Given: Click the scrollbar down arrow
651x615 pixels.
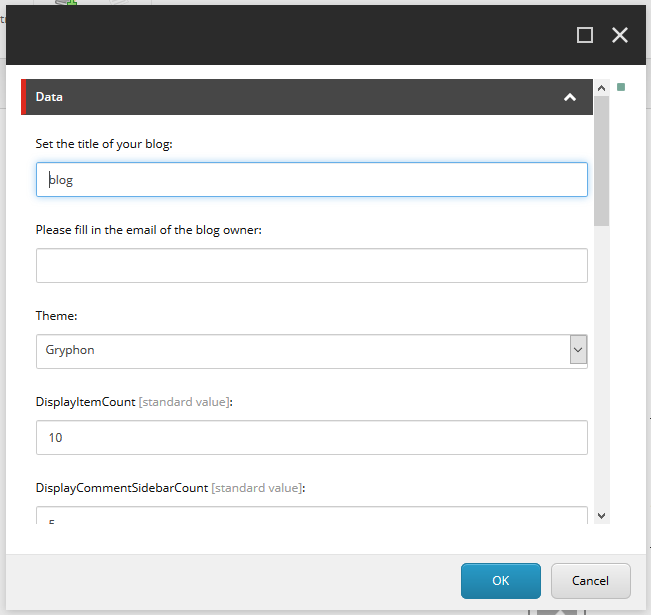Looking at the screenshot, I should (x=601, y=514).
